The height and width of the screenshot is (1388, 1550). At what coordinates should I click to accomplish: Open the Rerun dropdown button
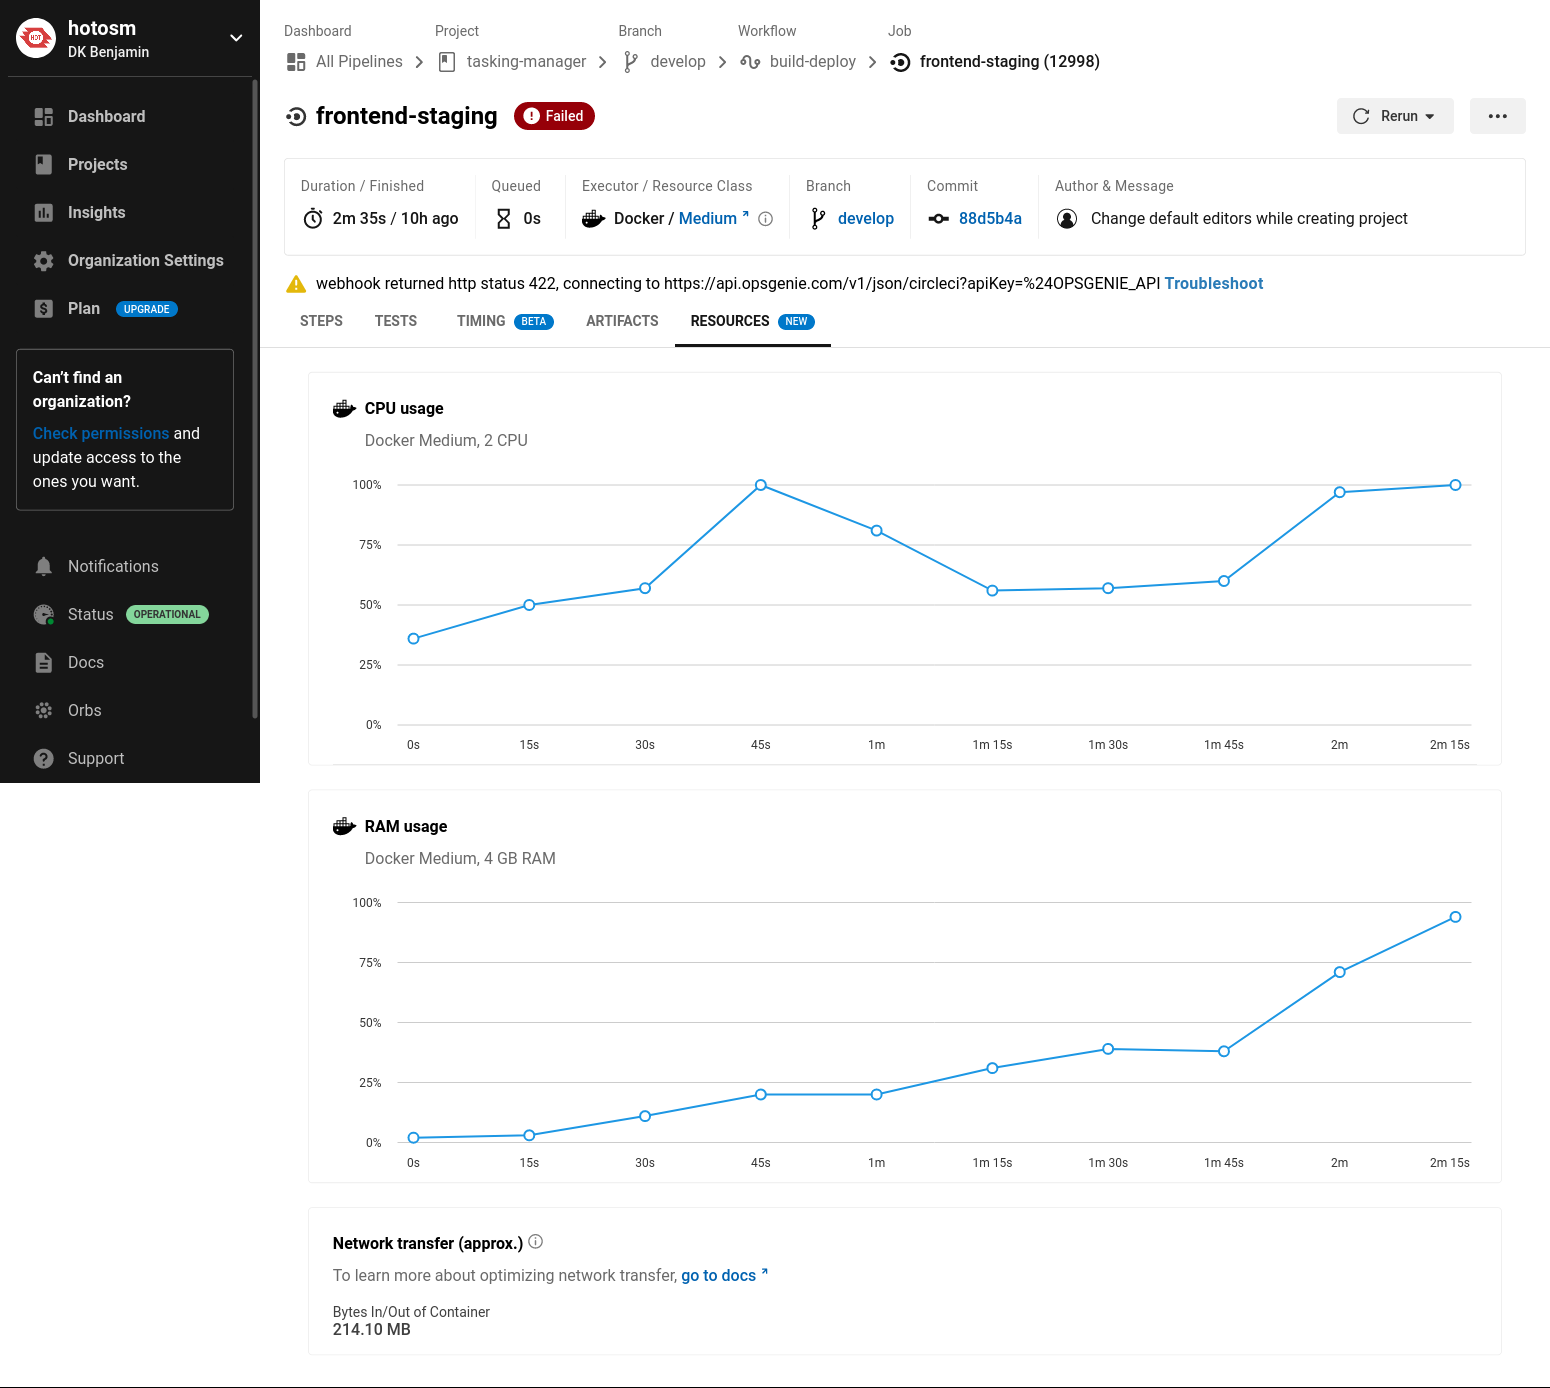point(1395,116)
